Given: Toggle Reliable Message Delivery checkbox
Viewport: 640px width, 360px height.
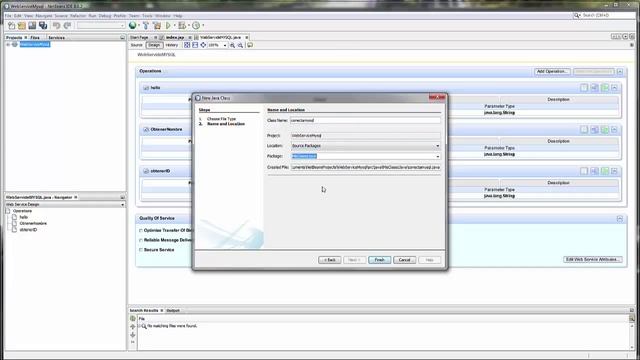Looking at the screenshot, I should click(x=141, y=240).
